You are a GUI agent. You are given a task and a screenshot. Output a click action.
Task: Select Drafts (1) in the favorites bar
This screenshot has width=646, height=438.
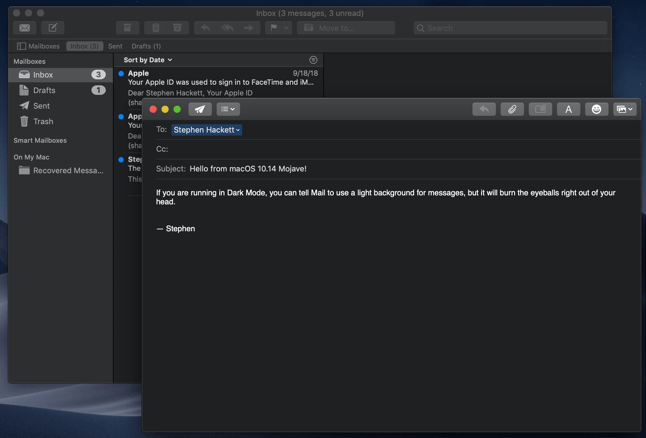tap(146, 46)
